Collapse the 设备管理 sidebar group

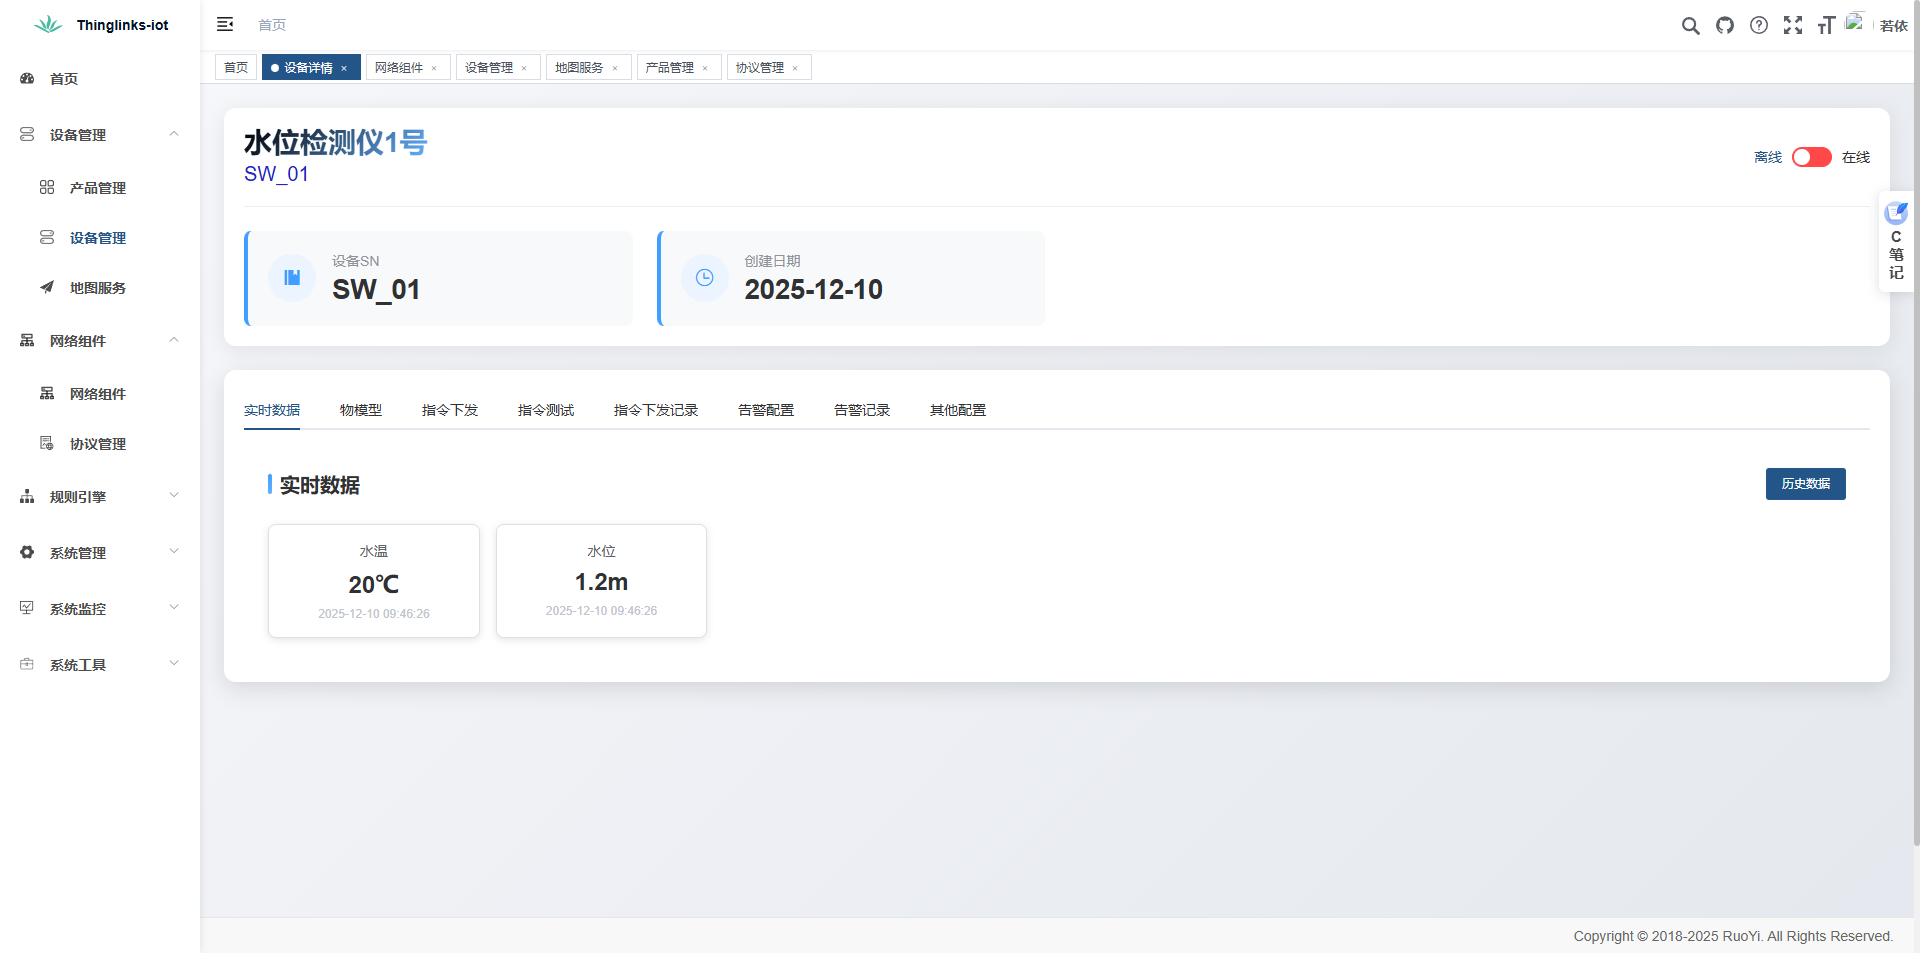[x=100, y=135]
